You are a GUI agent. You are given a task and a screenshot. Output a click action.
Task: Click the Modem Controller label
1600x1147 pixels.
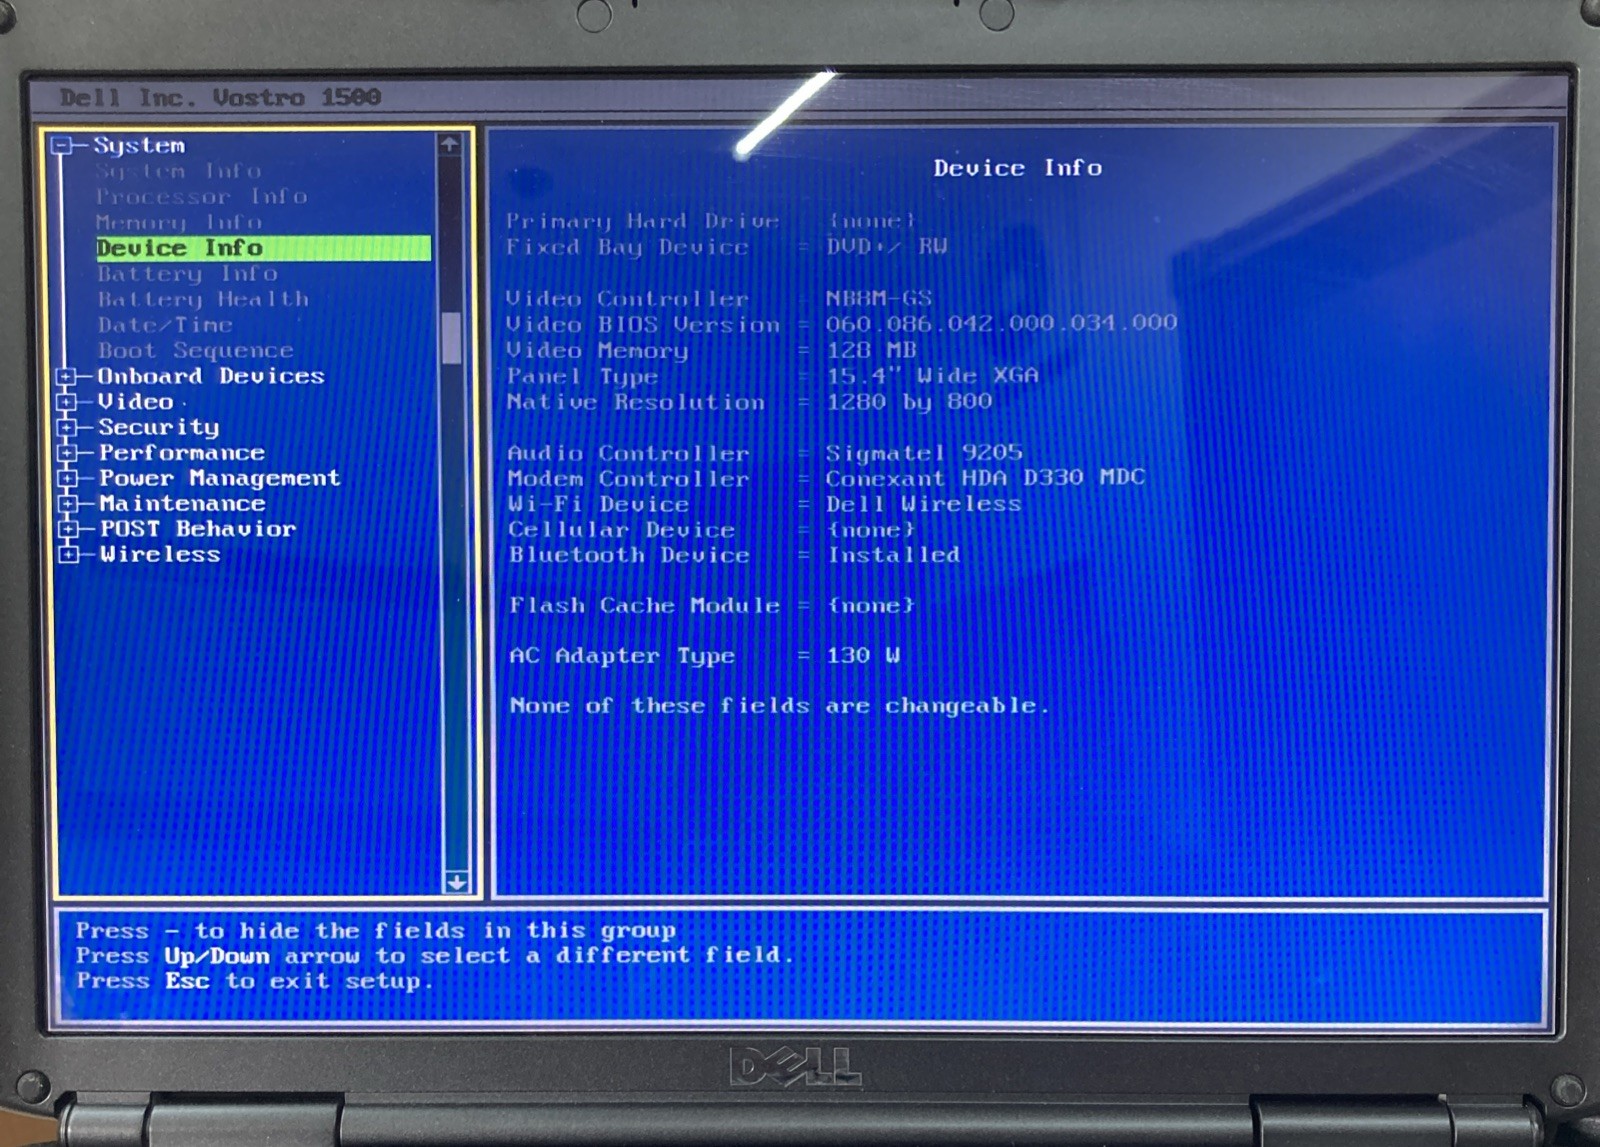(628, 479)
